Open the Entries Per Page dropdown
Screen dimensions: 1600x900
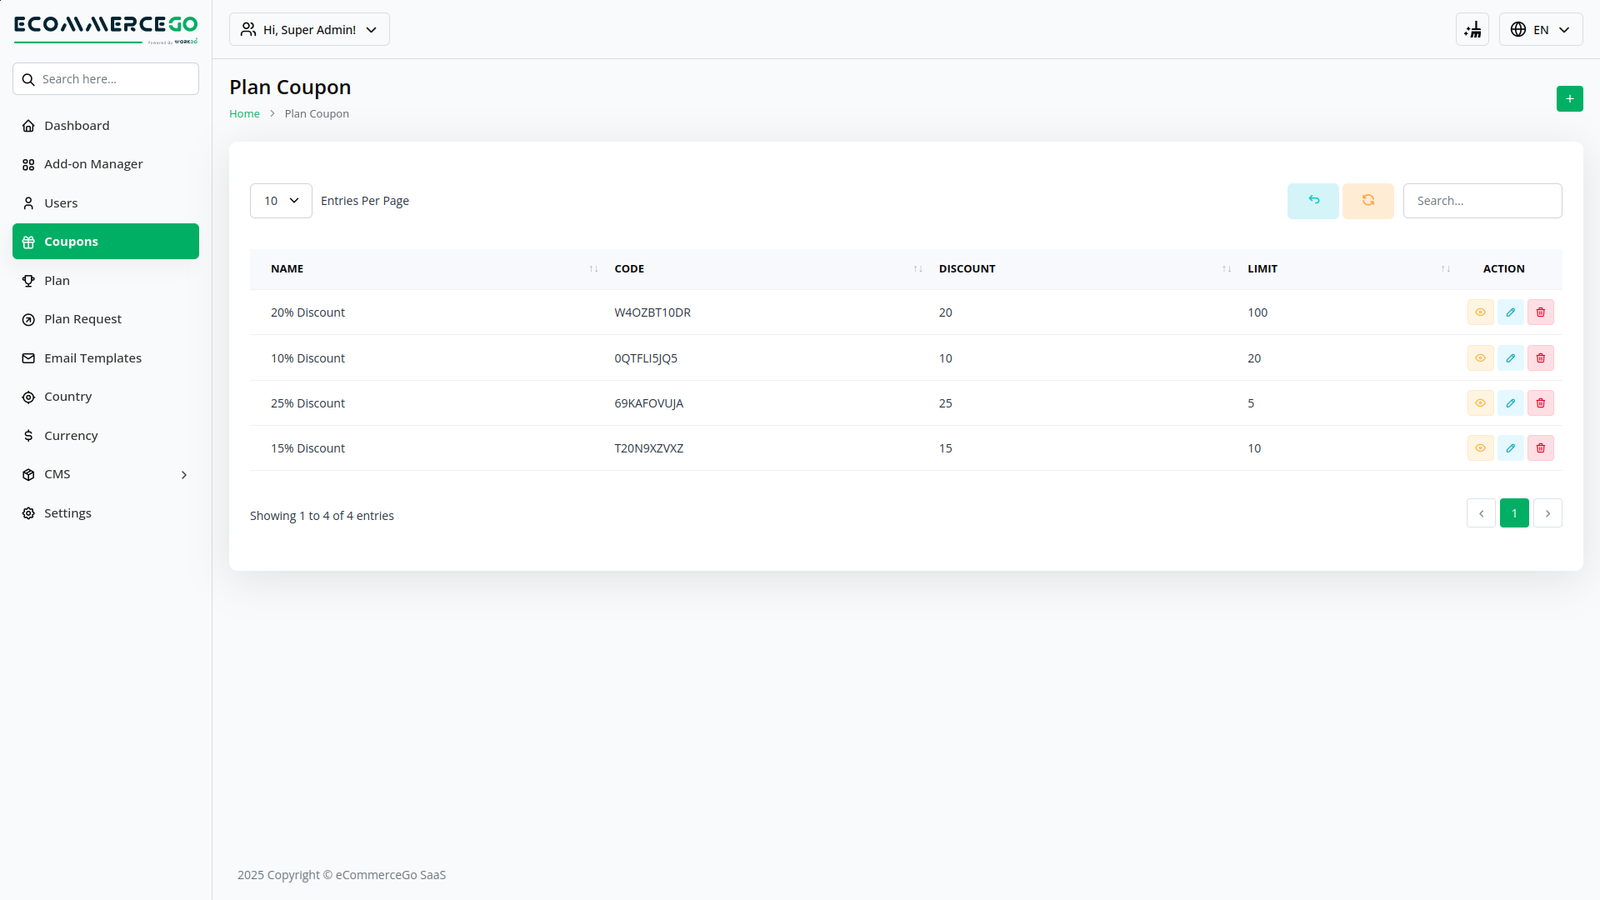(x=281, y=201)
